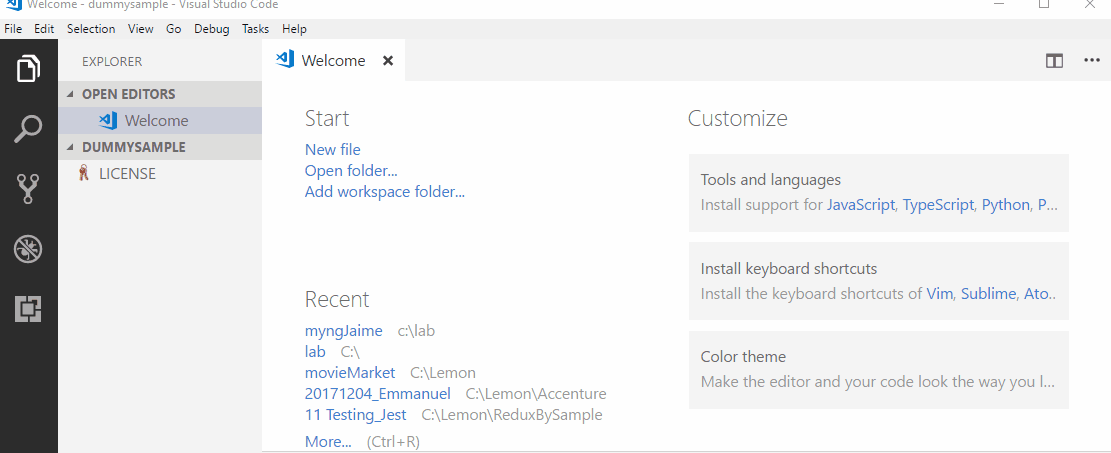Open the editor More Actions ellipsis
This screenshot has width=1111, height=453.
[1091, 61]
